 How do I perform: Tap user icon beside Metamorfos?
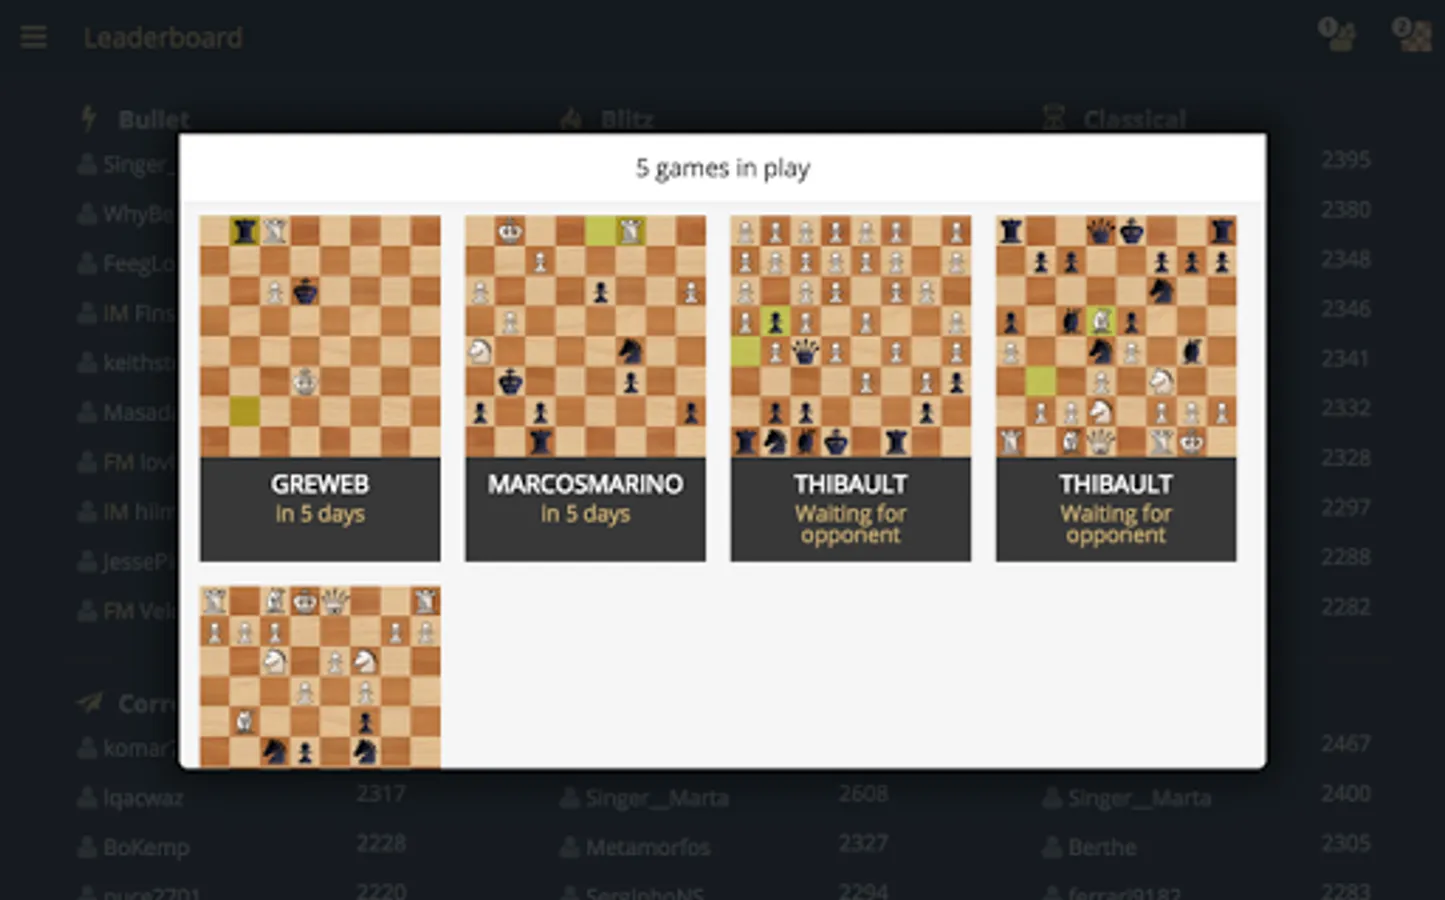coord(570,847)
